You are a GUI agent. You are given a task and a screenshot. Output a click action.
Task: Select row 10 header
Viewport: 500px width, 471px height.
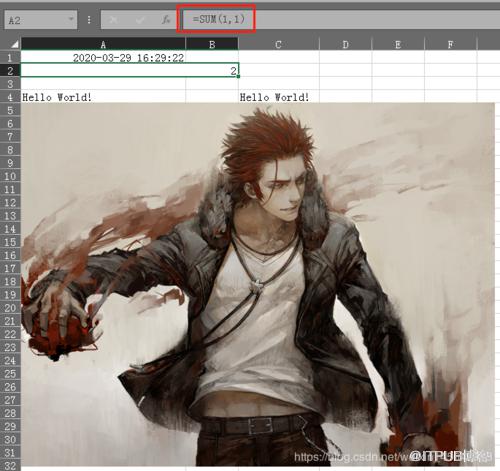(10, 176)
